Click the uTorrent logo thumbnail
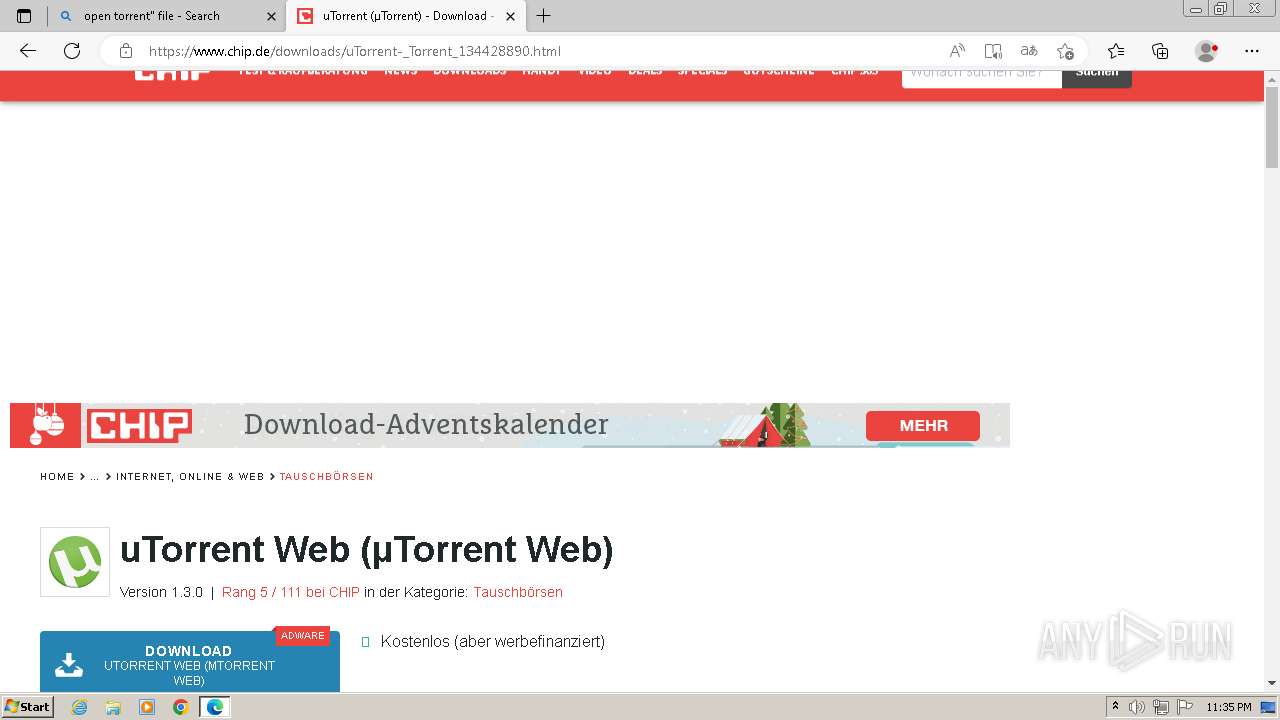The image size is (1280, 720). 75,562
